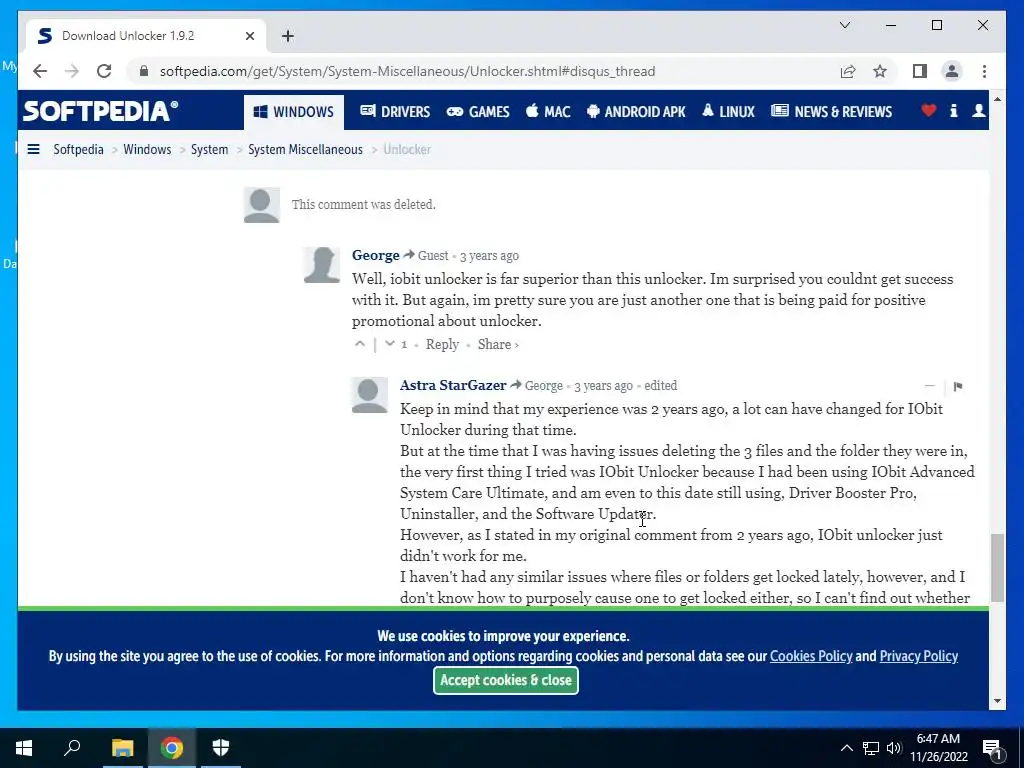Click George's avatar image
Image resolution: width=1024 pixels, height=768 pixels.
(322, 265)
